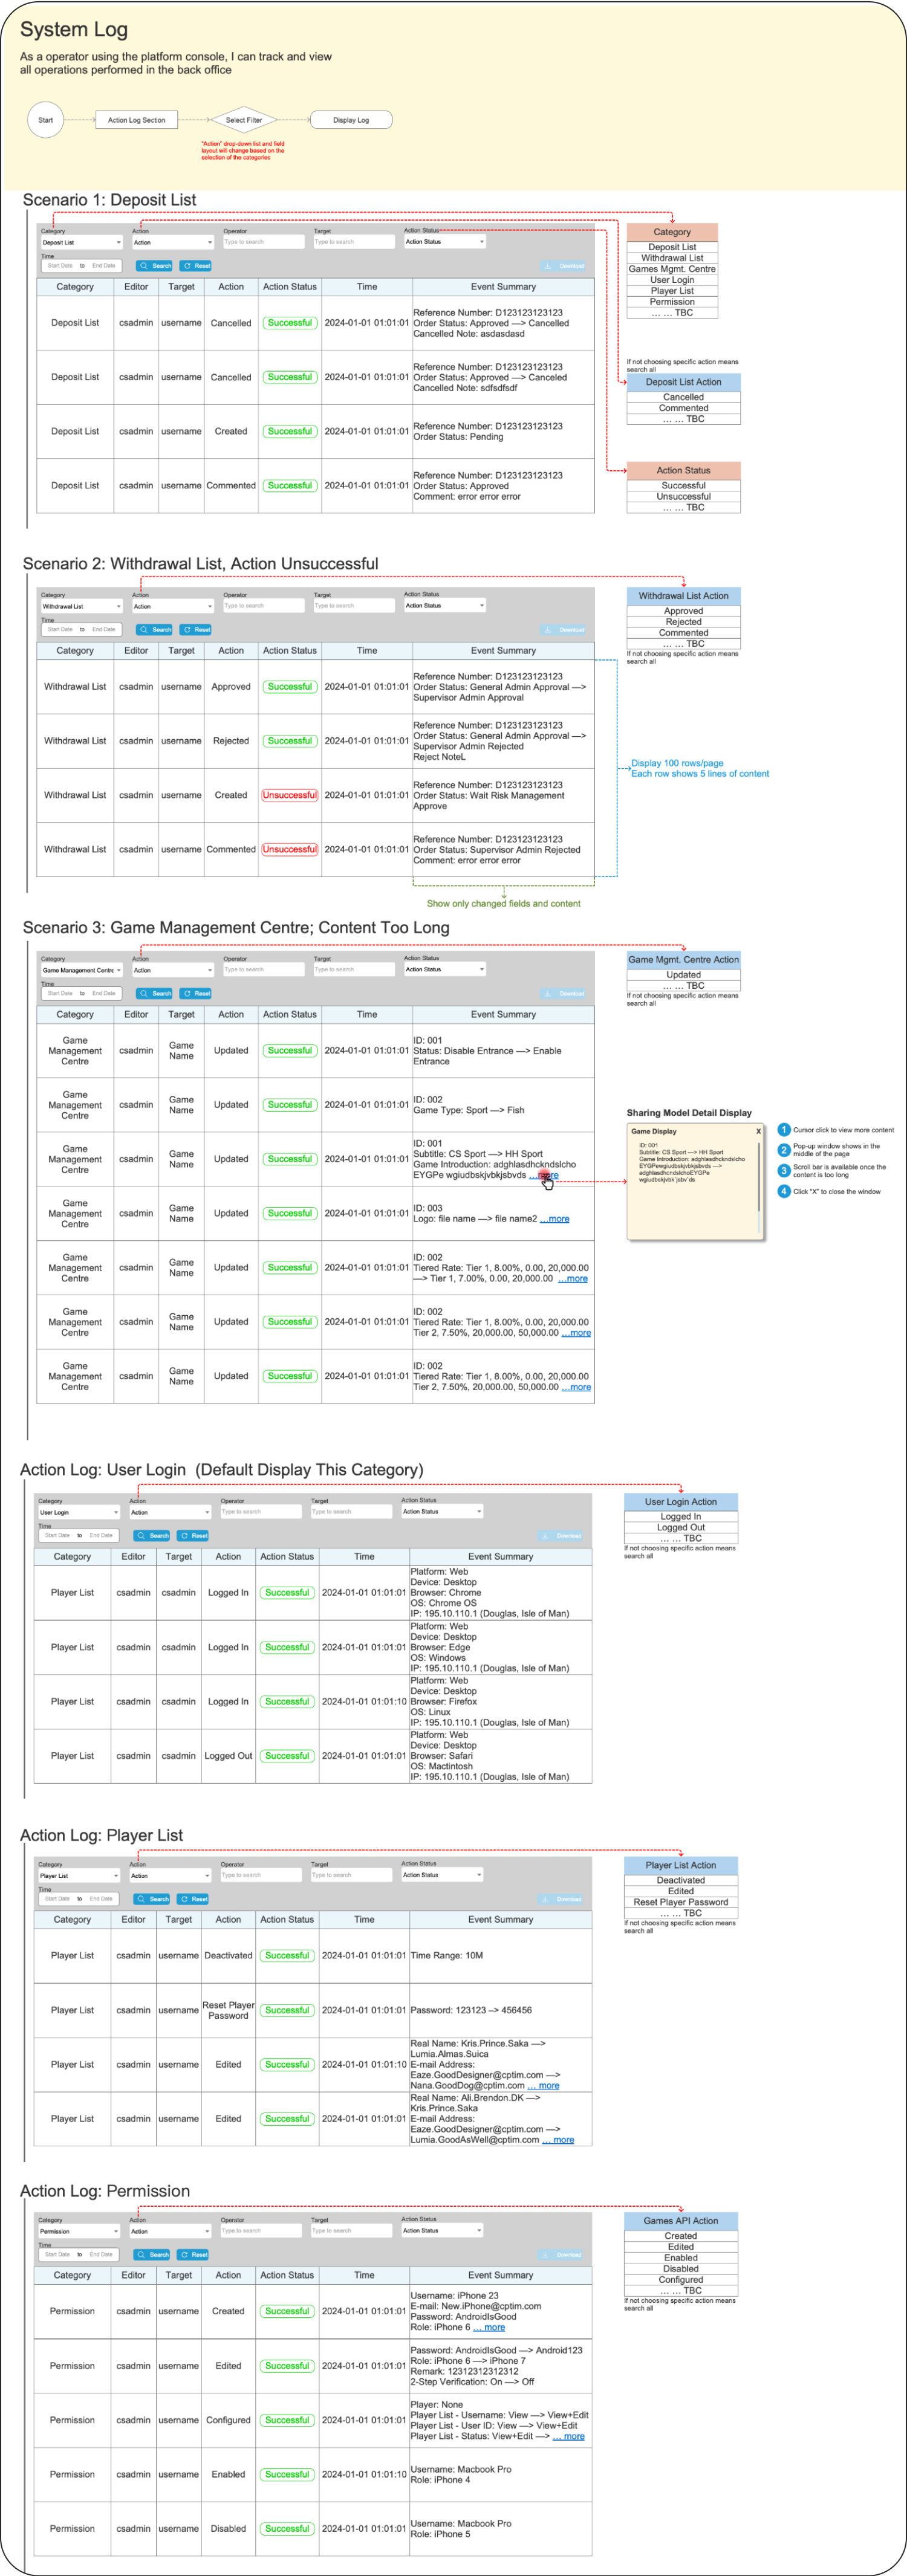This screenshot has width=907, height=2576.
Task: Close the Game Display popup with the X
Action: [758, 1131]
